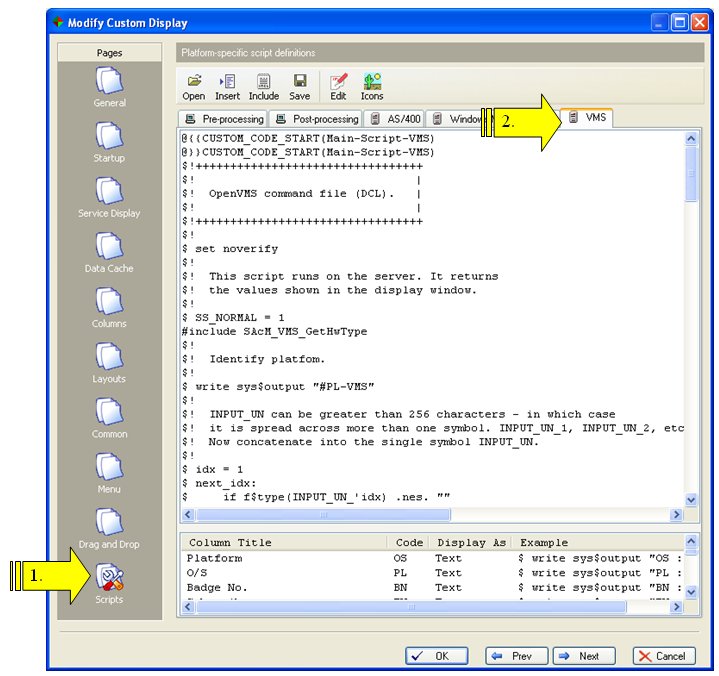Image resolution: width=719 pixels, height=676 pixels.
Task: Click the Next button
Action: pos(579,656)
